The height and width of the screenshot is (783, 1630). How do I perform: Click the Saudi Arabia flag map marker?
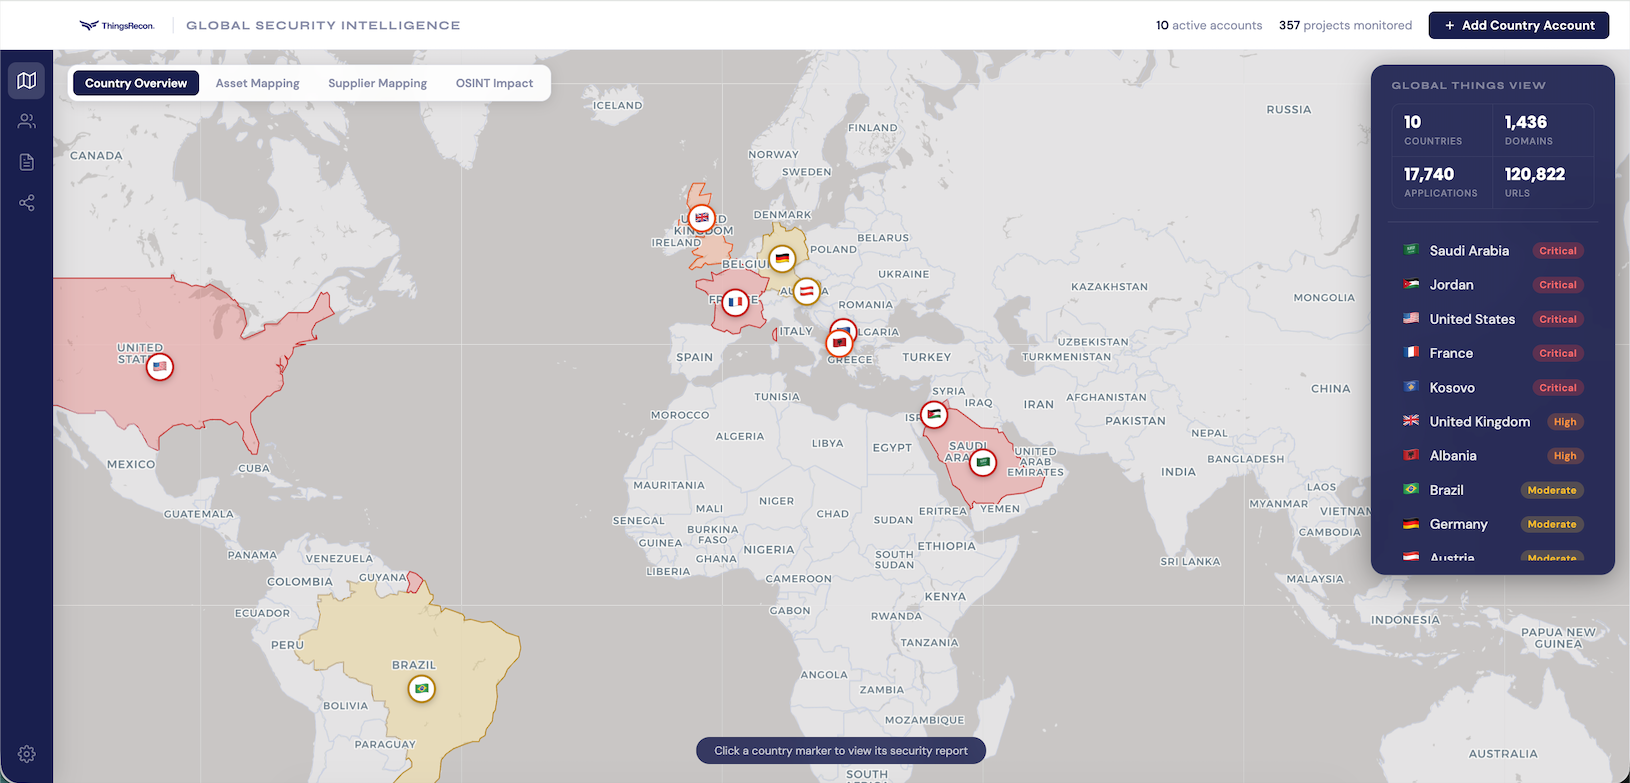click(x=983, y=462)
